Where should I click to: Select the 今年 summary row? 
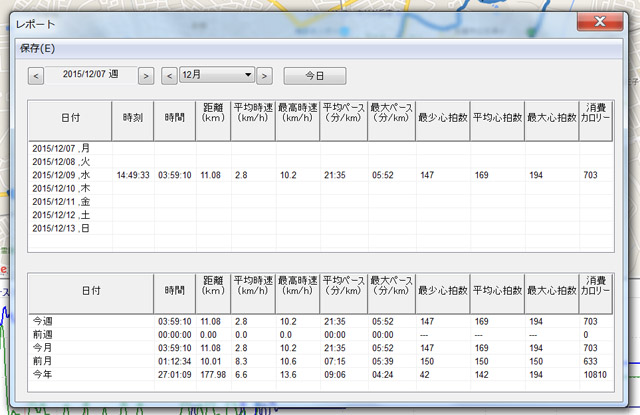[44, 373]
